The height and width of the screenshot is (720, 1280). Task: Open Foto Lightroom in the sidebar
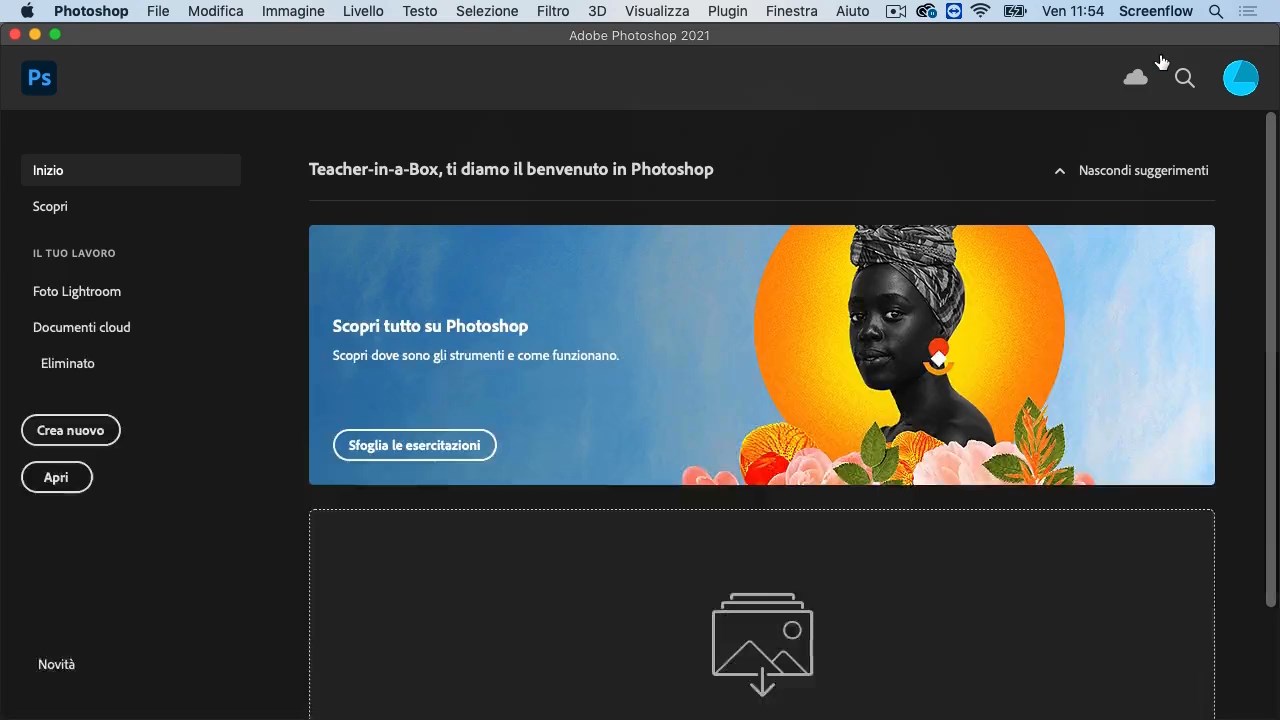point(77,291)
